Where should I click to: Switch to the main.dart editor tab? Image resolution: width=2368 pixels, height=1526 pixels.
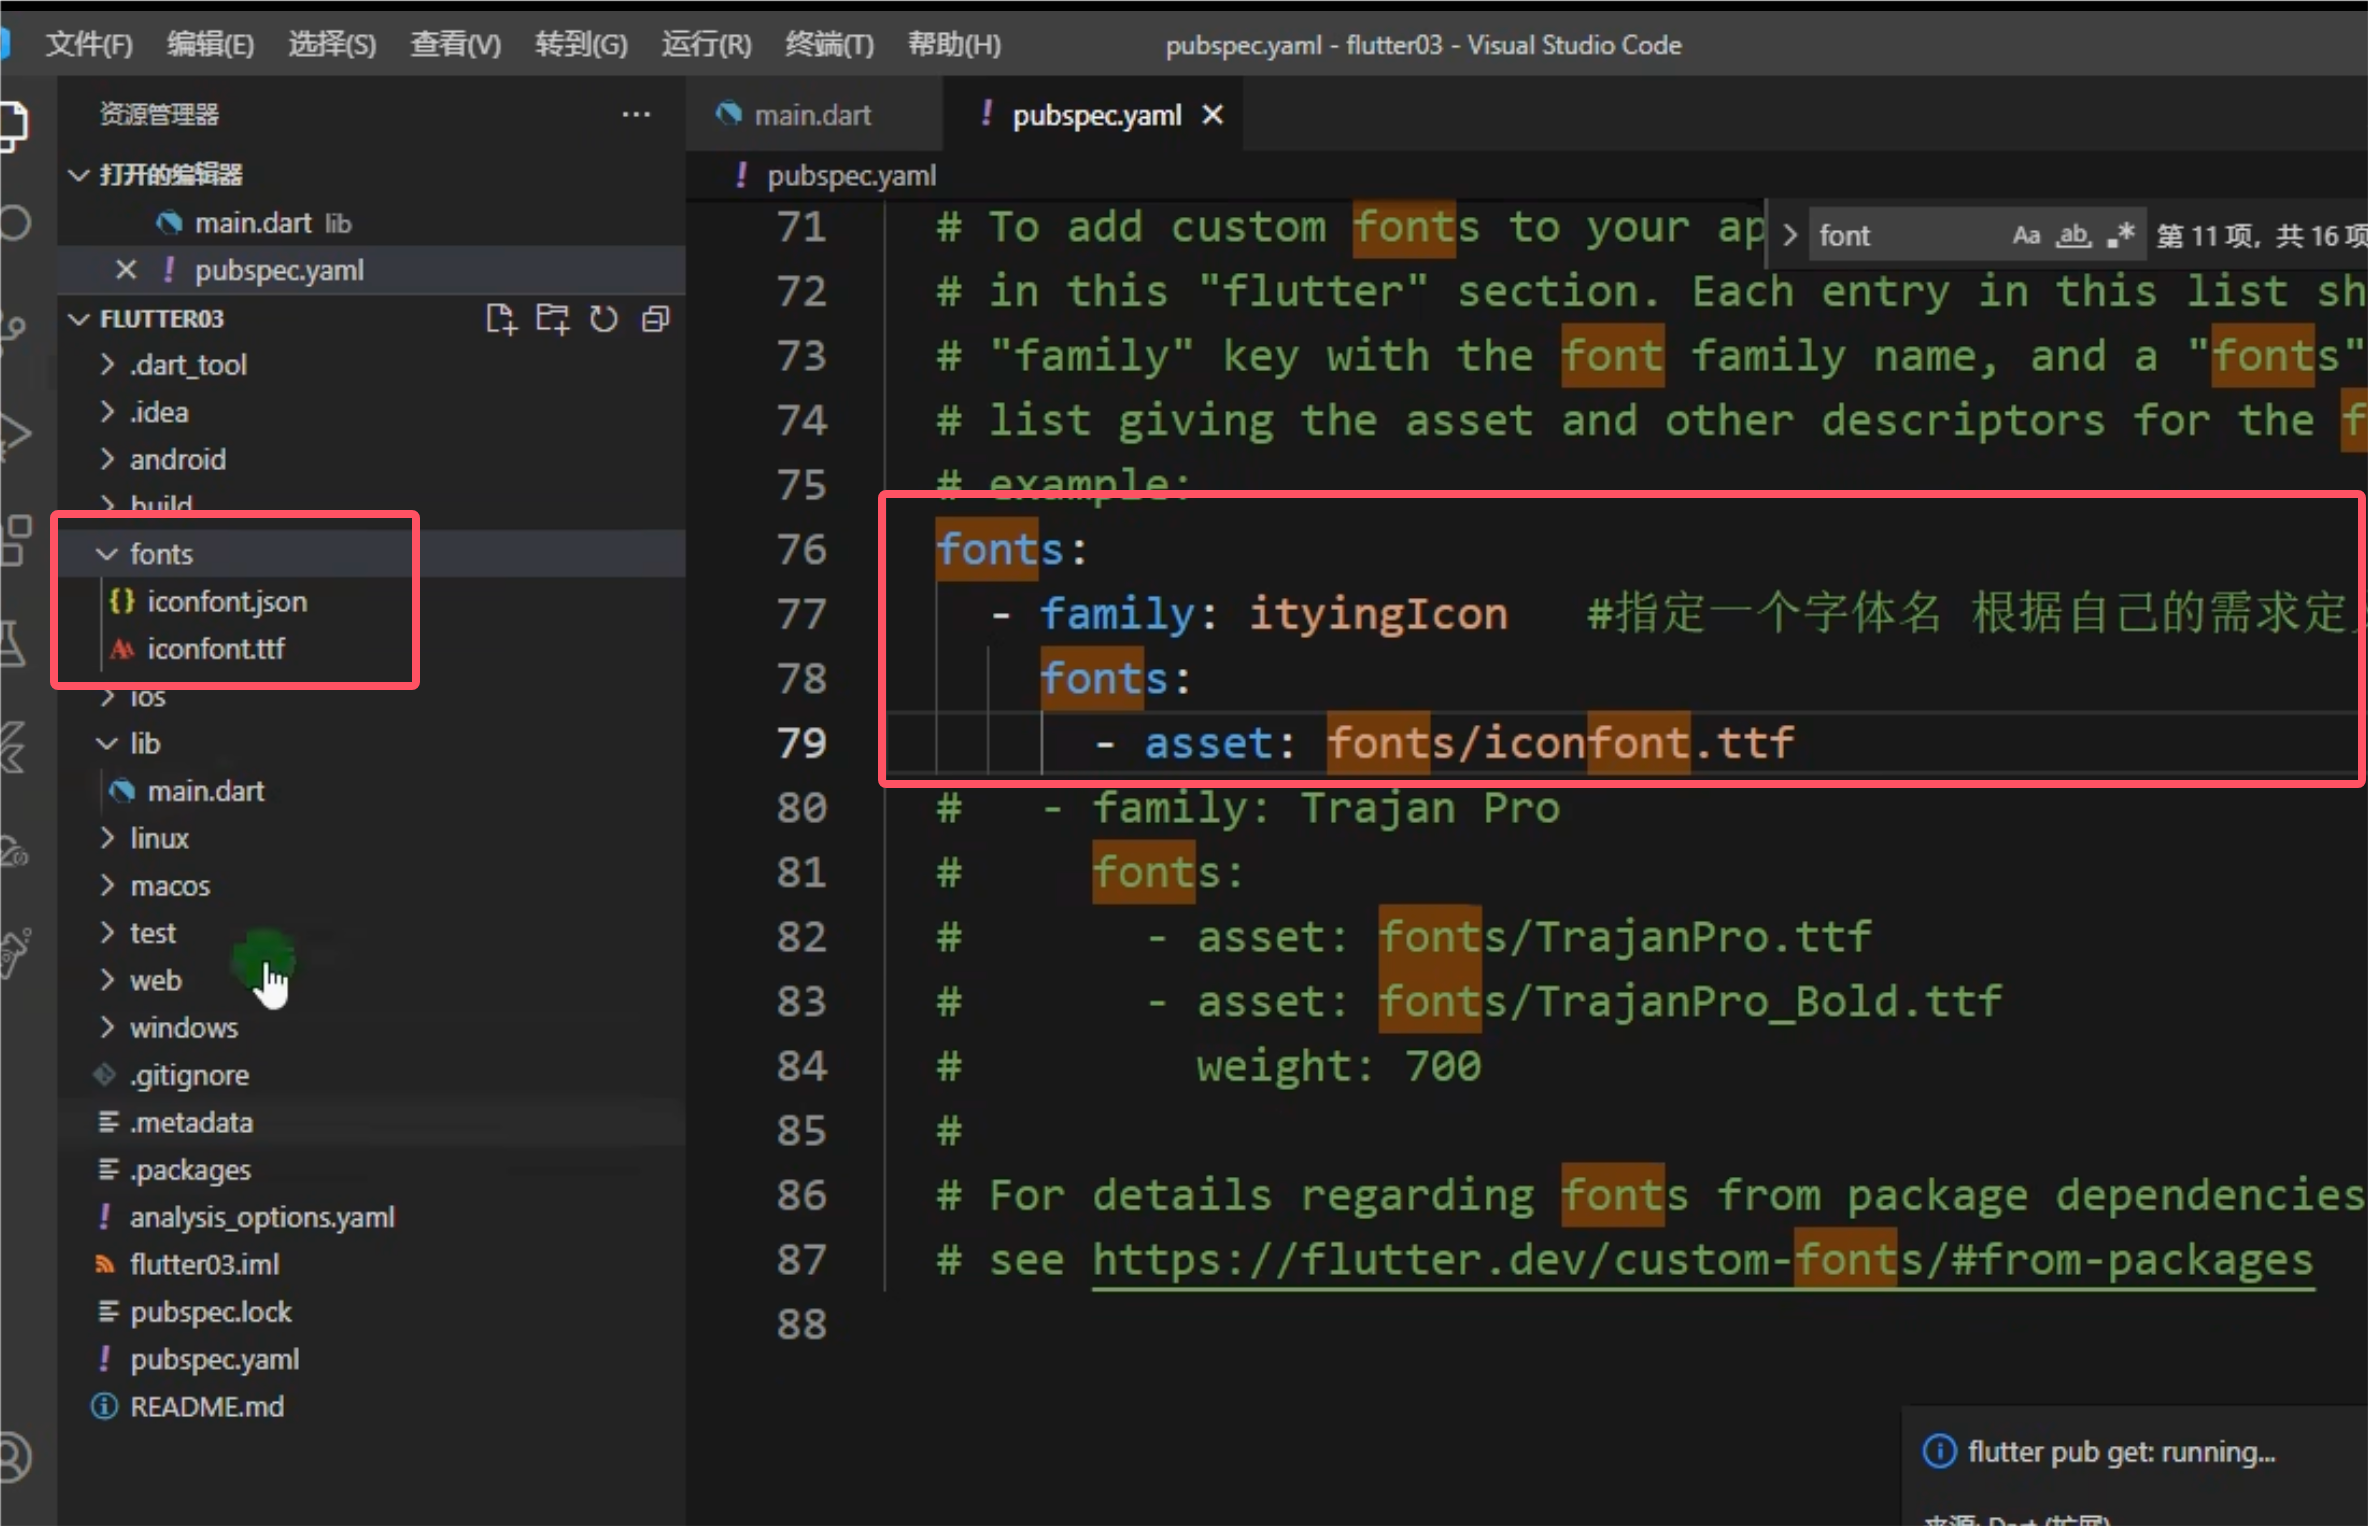(813, 115)
